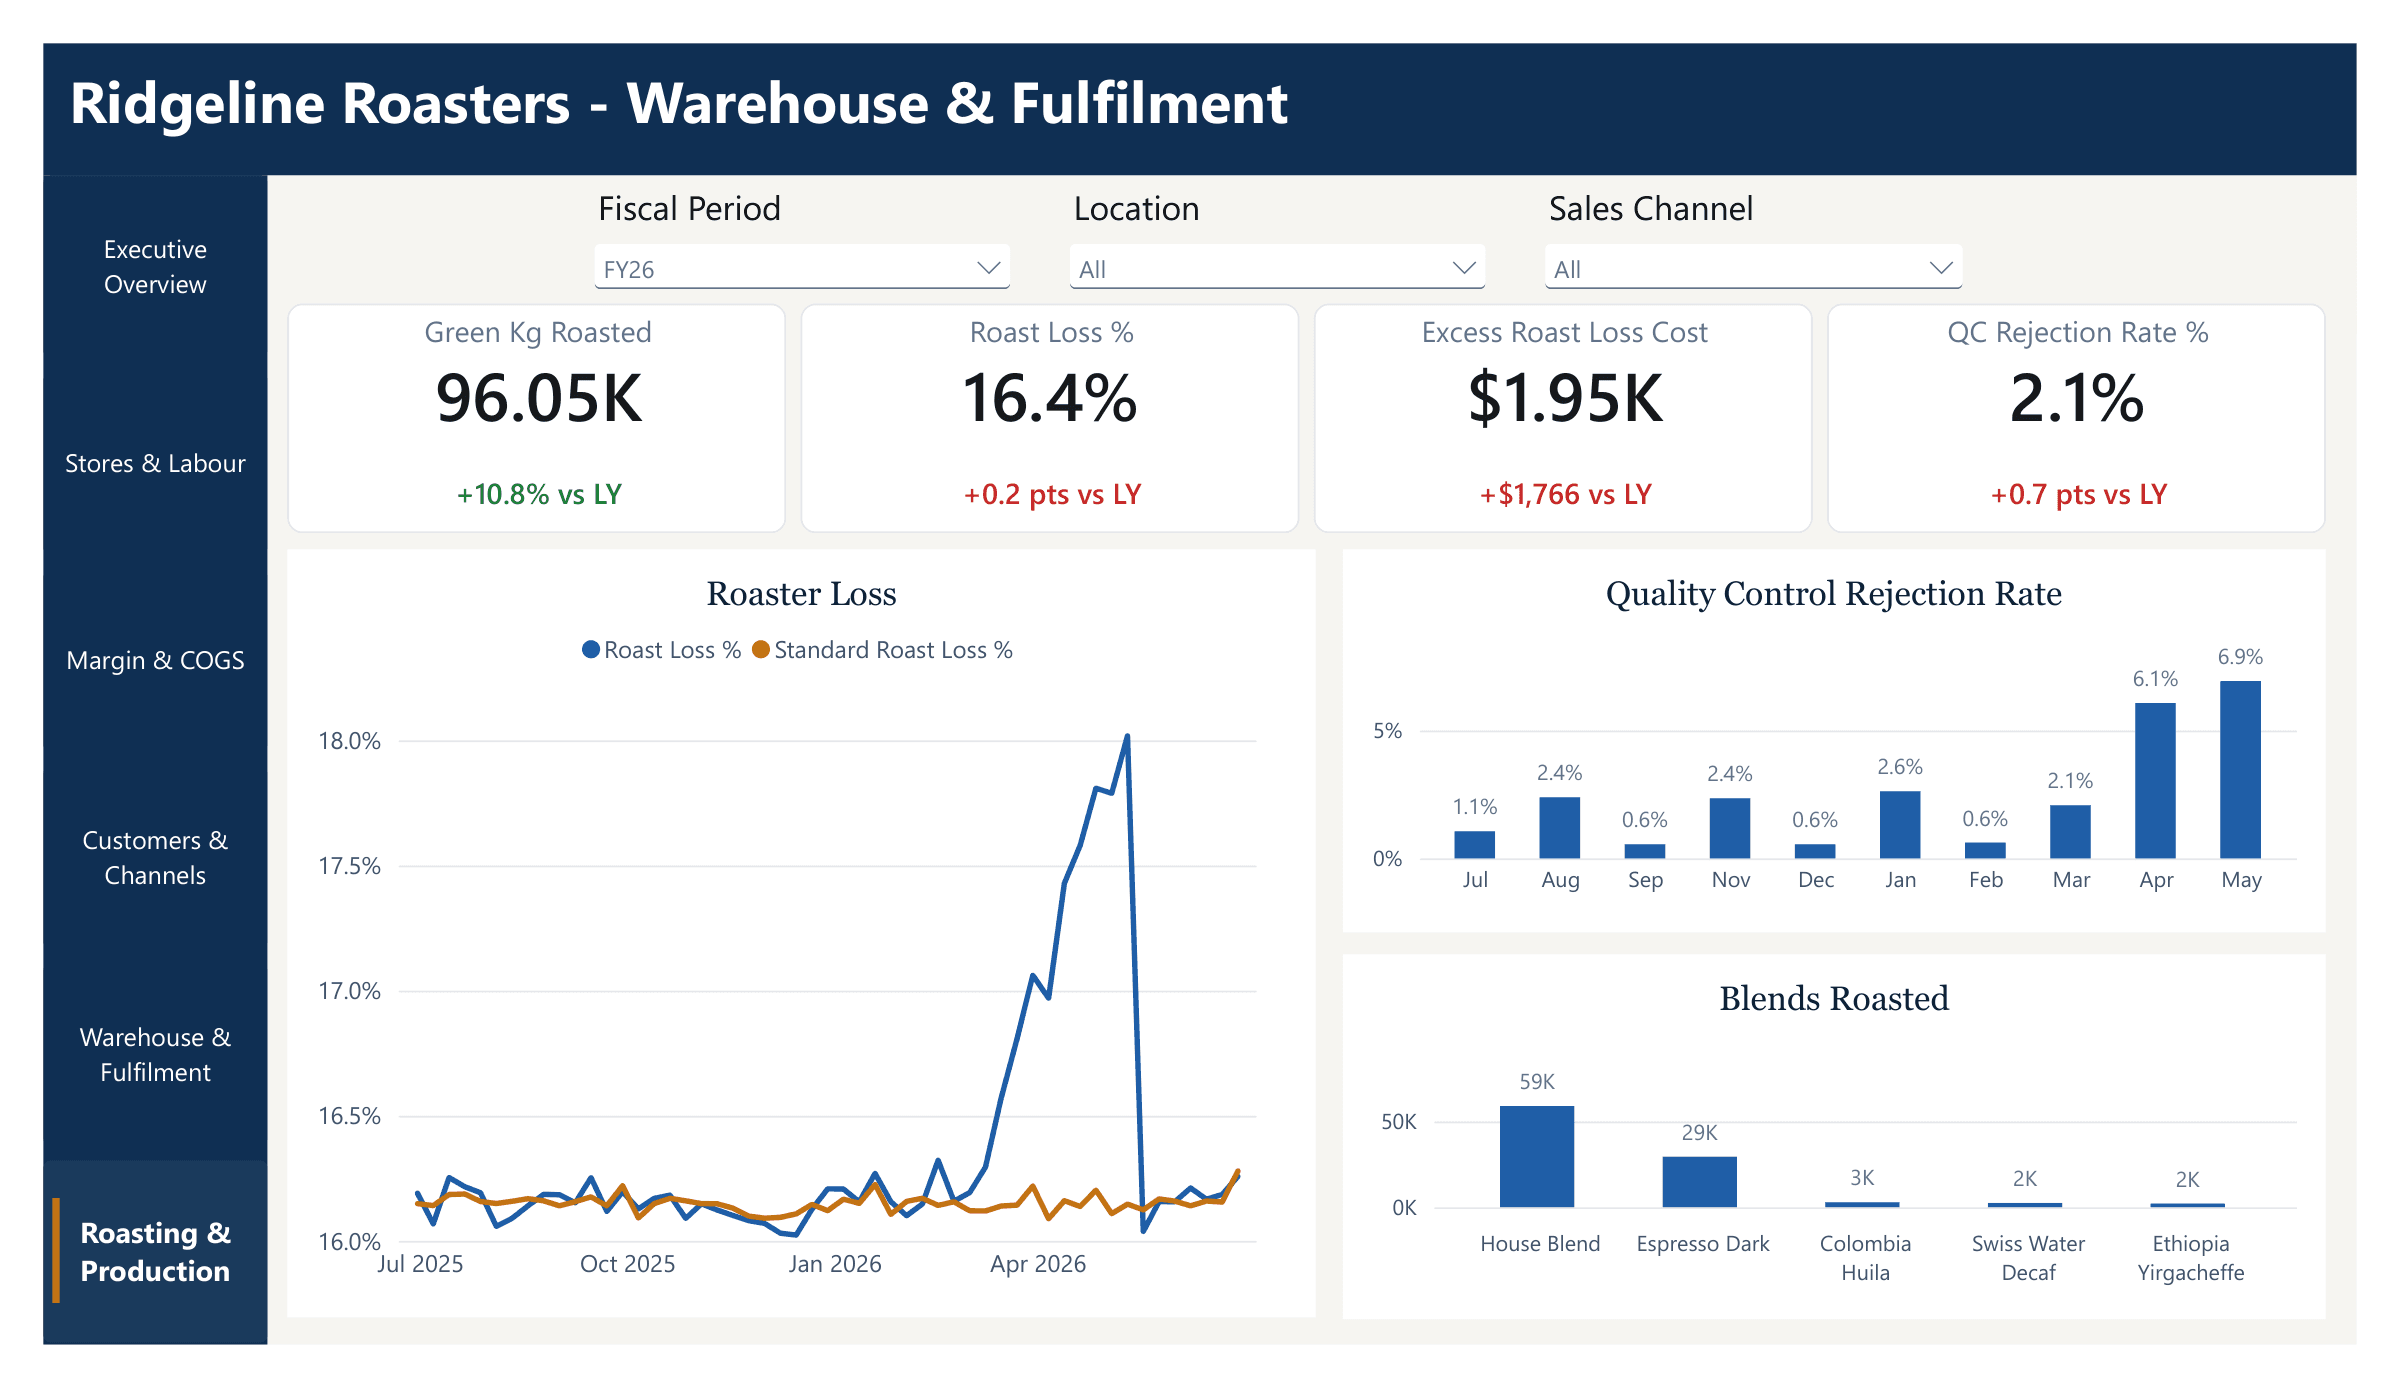Select the Jul rejection rate bar
Viewport: 2400px width, 1388px height.
point(1474,844)
